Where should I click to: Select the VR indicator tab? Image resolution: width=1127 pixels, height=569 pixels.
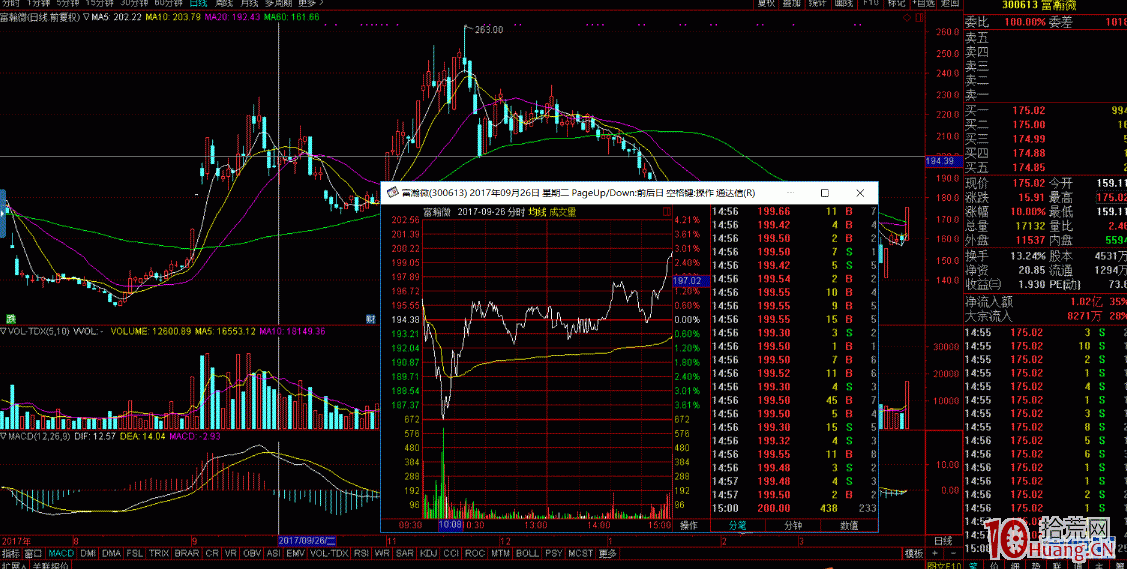click(231, 553)
